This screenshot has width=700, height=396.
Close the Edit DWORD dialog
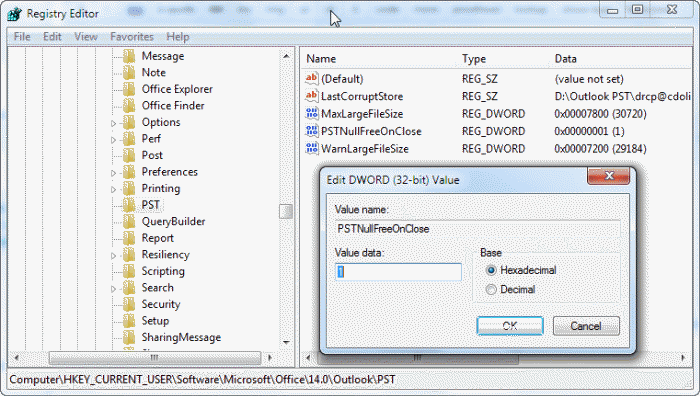[608, 176]
